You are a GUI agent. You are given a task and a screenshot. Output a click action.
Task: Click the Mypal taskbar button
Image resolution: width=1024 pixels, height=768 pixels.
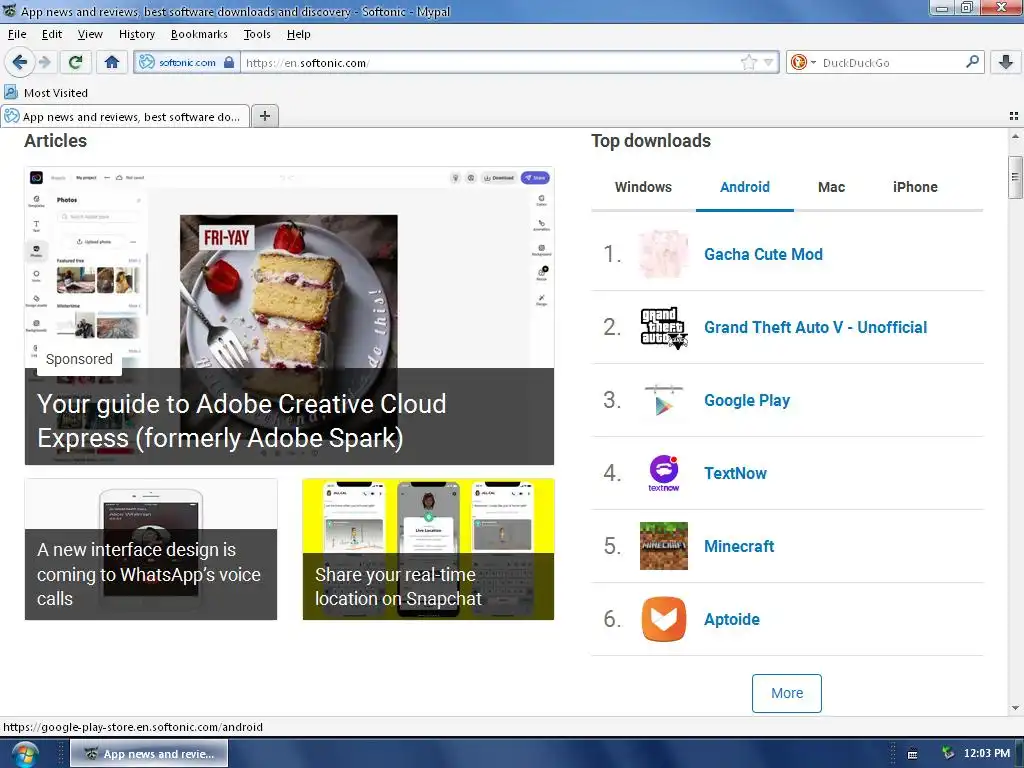(149, 754)
